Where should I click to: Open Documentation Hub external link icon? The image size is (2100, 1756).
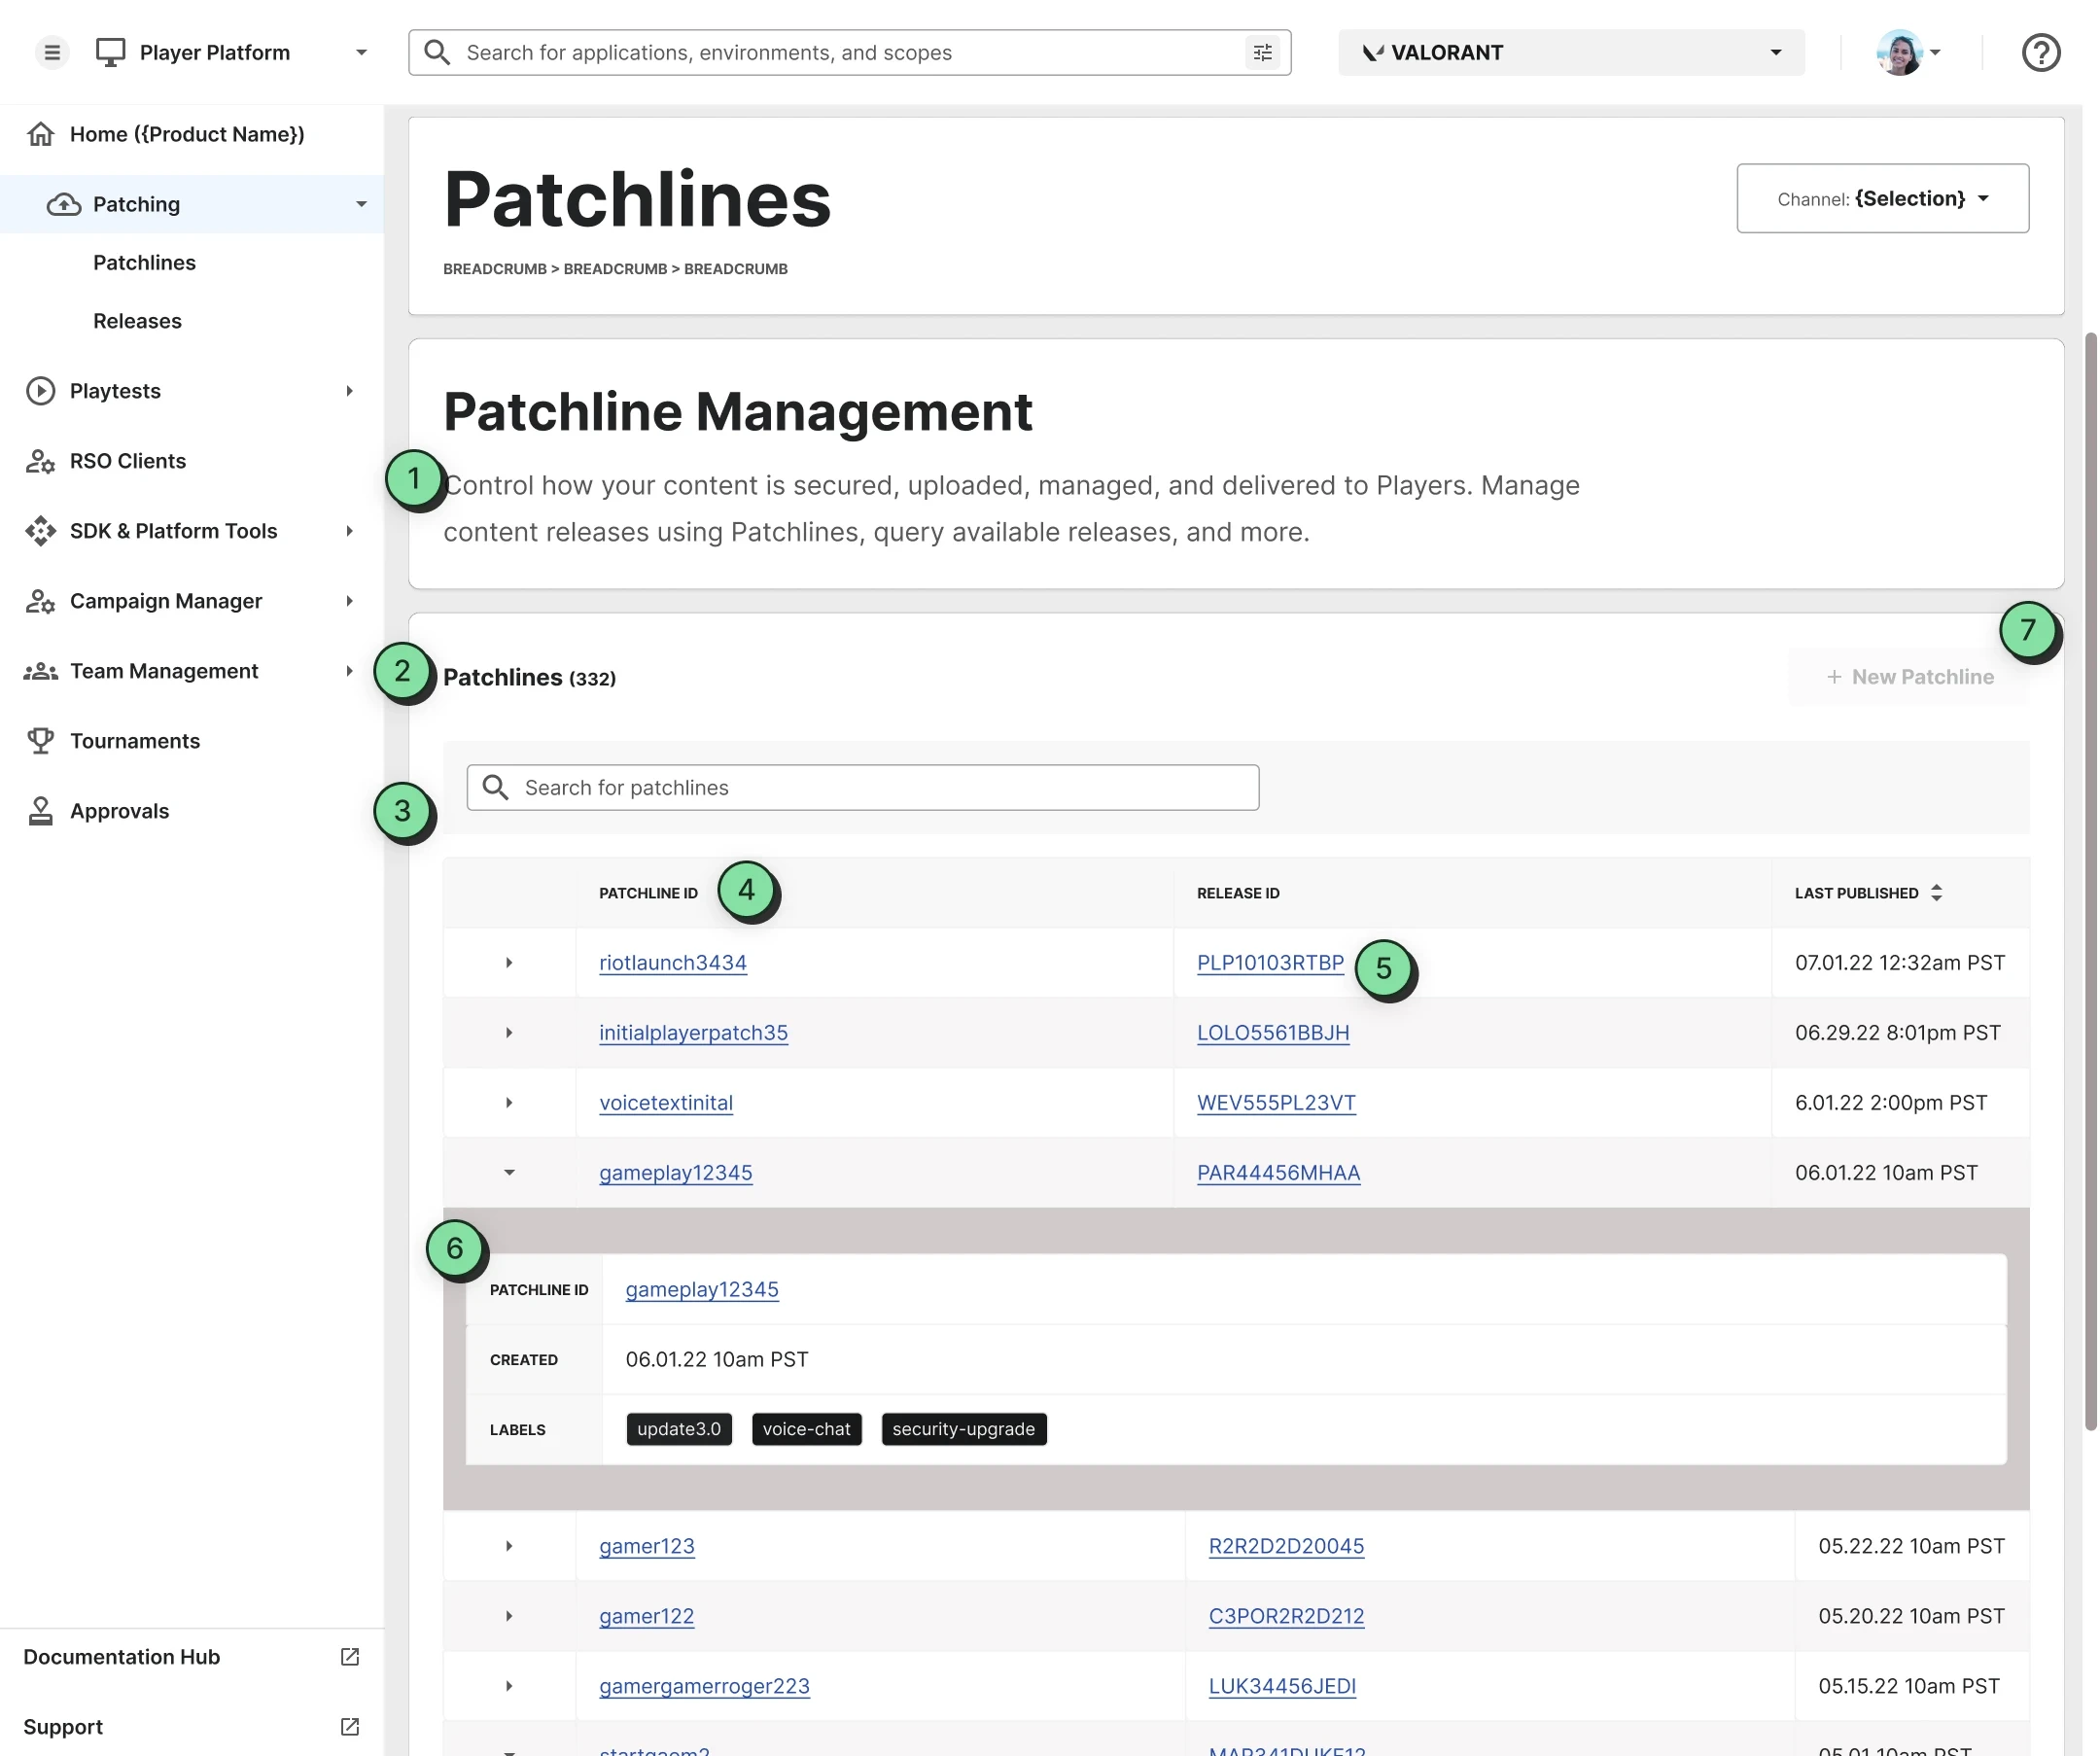point(350,1657)
